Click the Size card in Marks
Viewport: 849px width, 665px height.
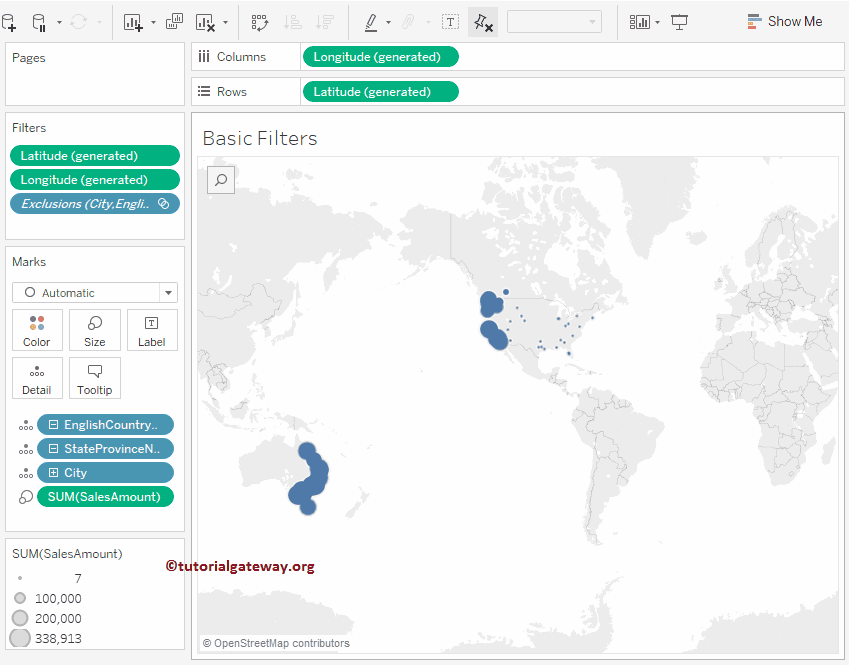[94, 330]
